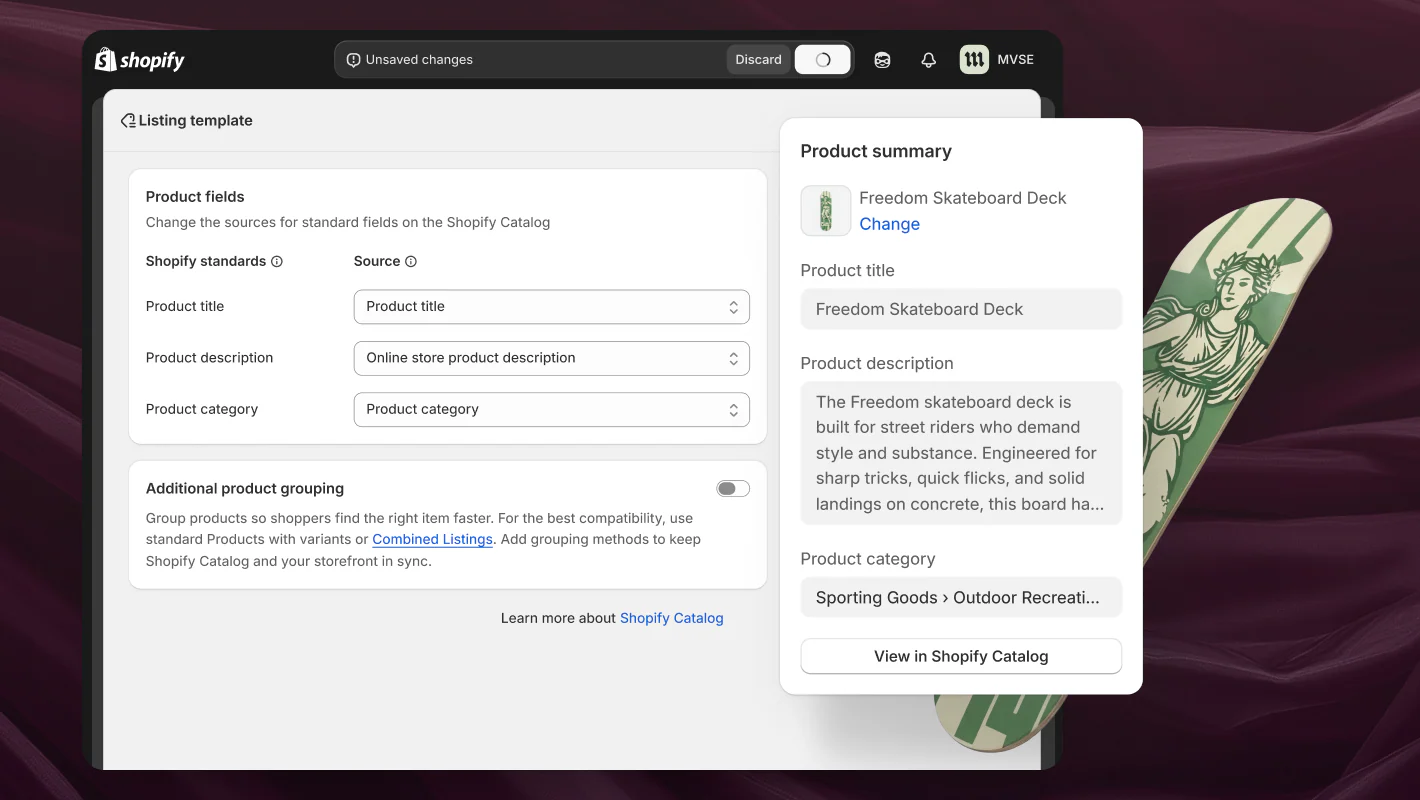
Task: Click View in Shopify Catalog
Action: click(960, 656)
